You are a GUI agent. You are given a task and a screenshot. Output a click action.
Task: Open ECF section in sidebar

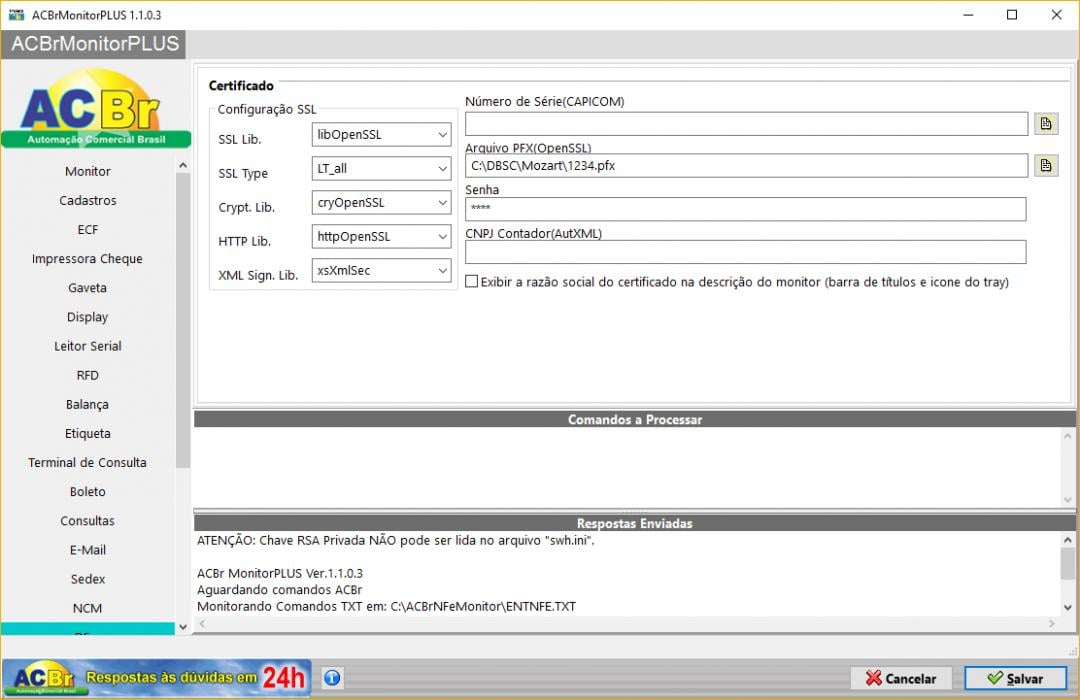coord(87,229)
